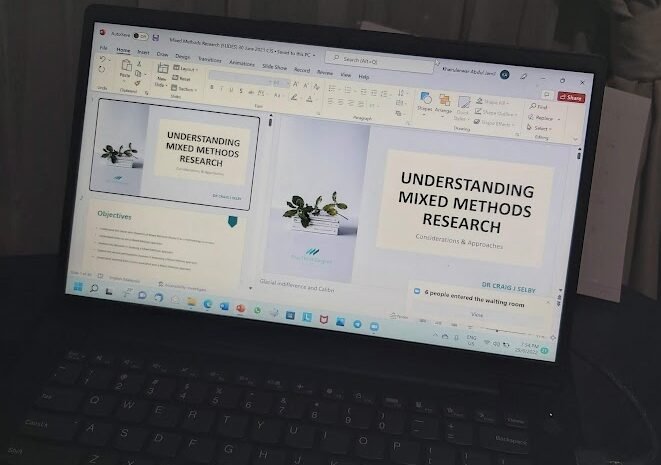
Task: Open the Draw ribbon tab
Action: [162, 54]
